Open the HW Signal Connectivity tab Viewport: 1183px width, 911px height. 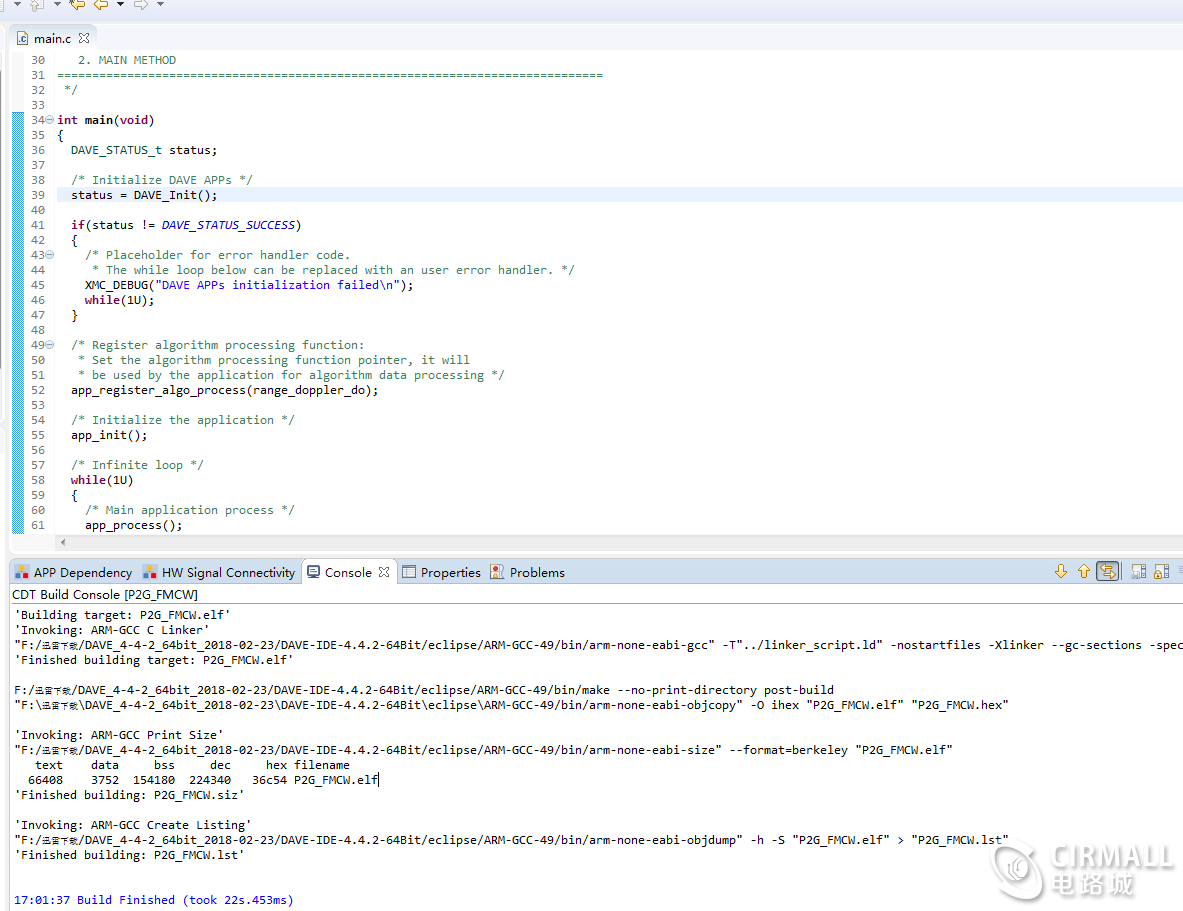click(219, 573)
